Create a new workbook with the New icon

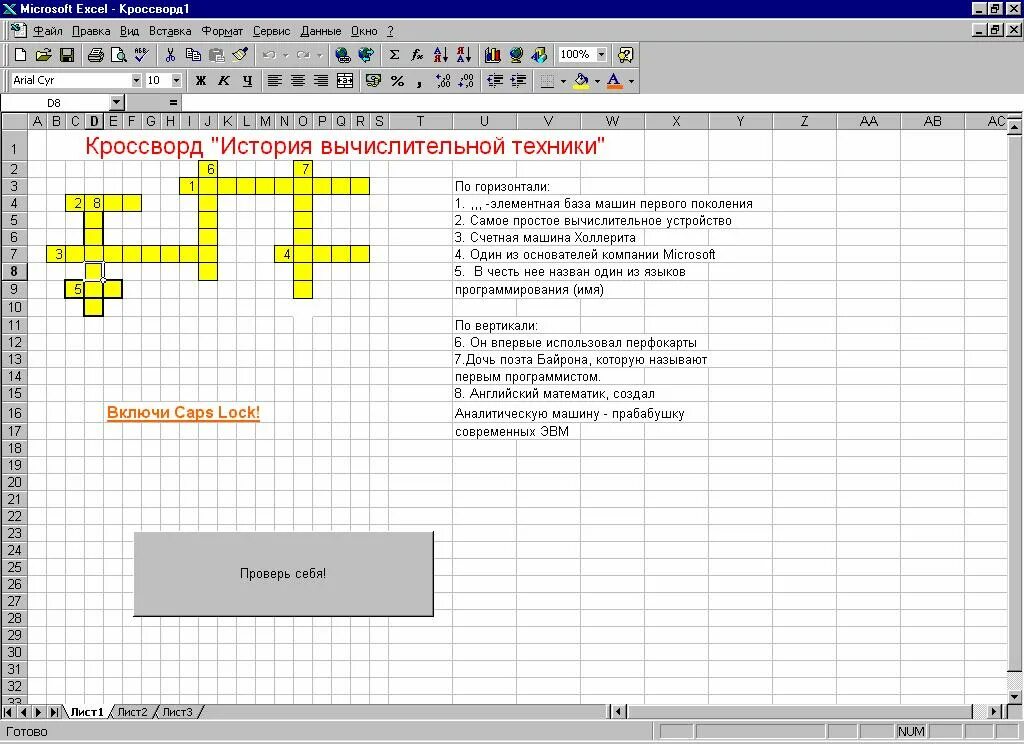coord(20,55)
